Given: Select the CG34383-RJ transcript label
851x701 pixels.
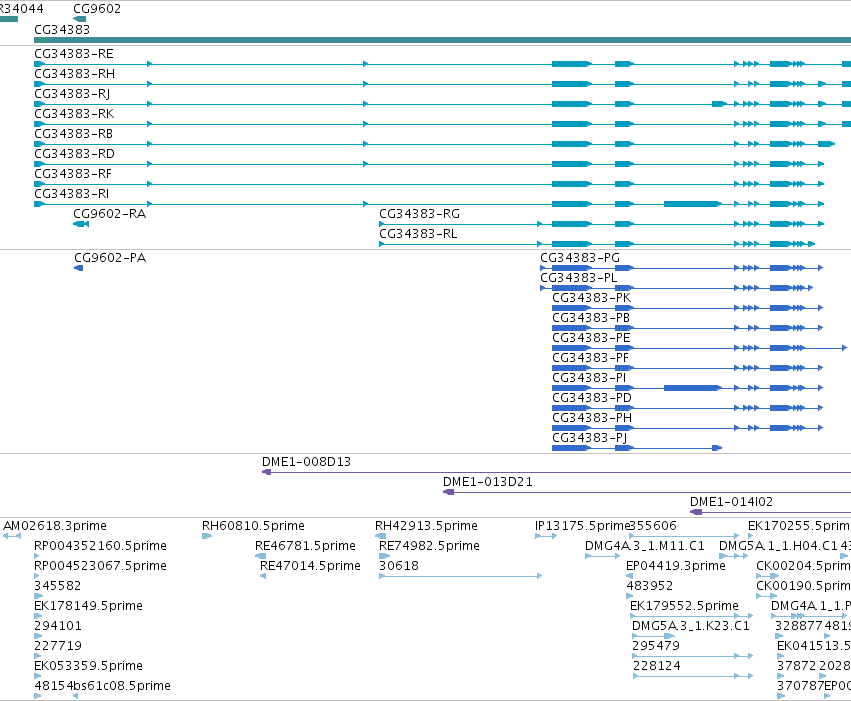Looking at the screenshot, I should coord(72,94).
